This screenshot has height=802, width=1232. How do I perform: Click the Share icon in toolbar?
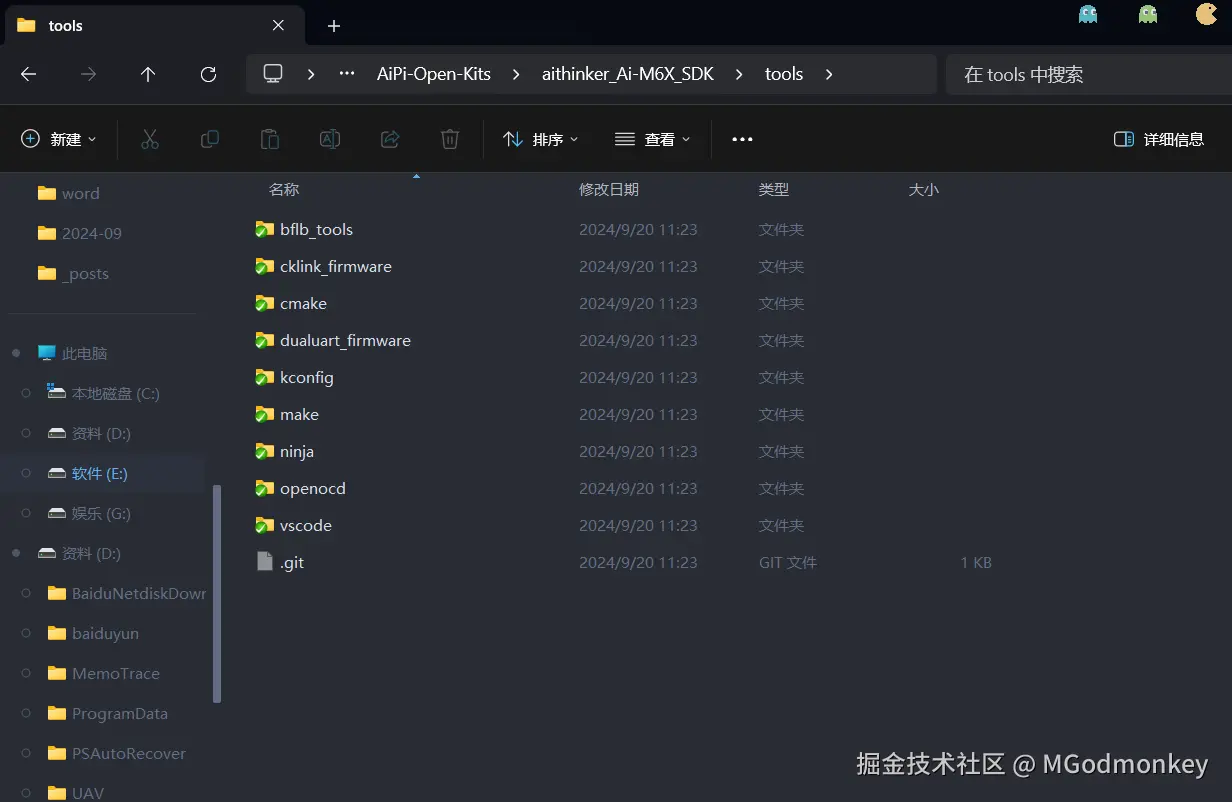point(390,139)
